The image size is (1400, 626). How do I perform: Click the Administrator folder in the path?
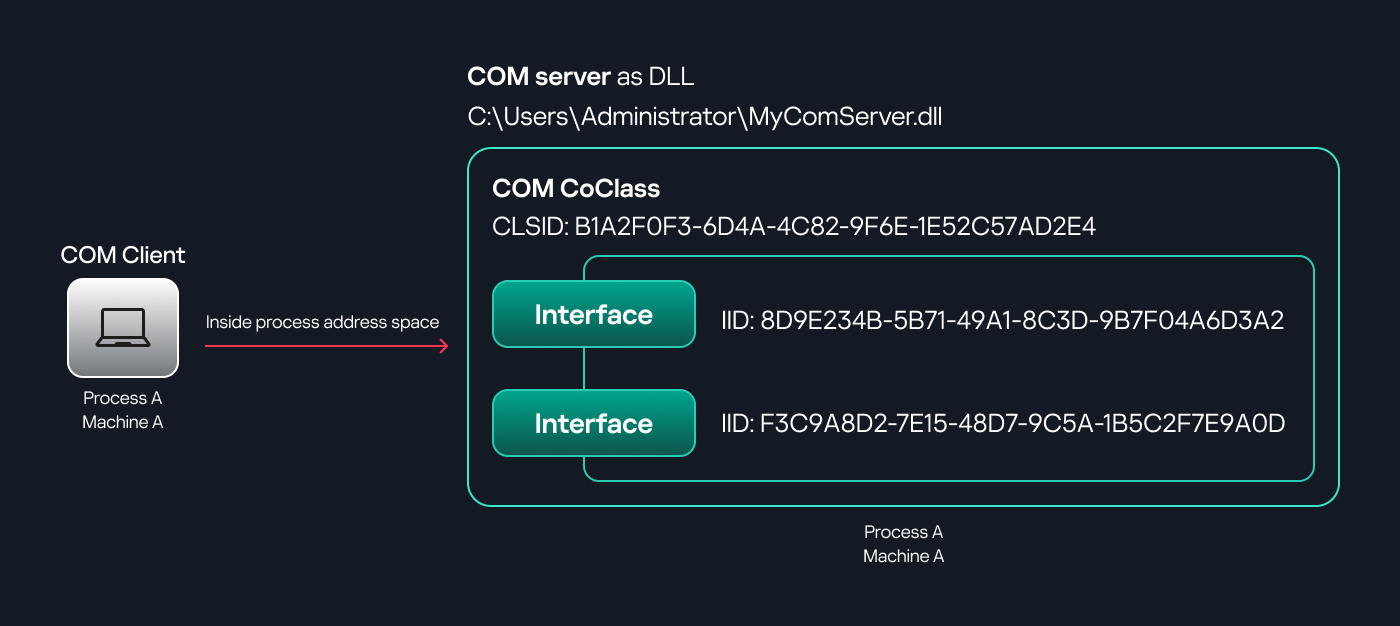coord(660,117)
